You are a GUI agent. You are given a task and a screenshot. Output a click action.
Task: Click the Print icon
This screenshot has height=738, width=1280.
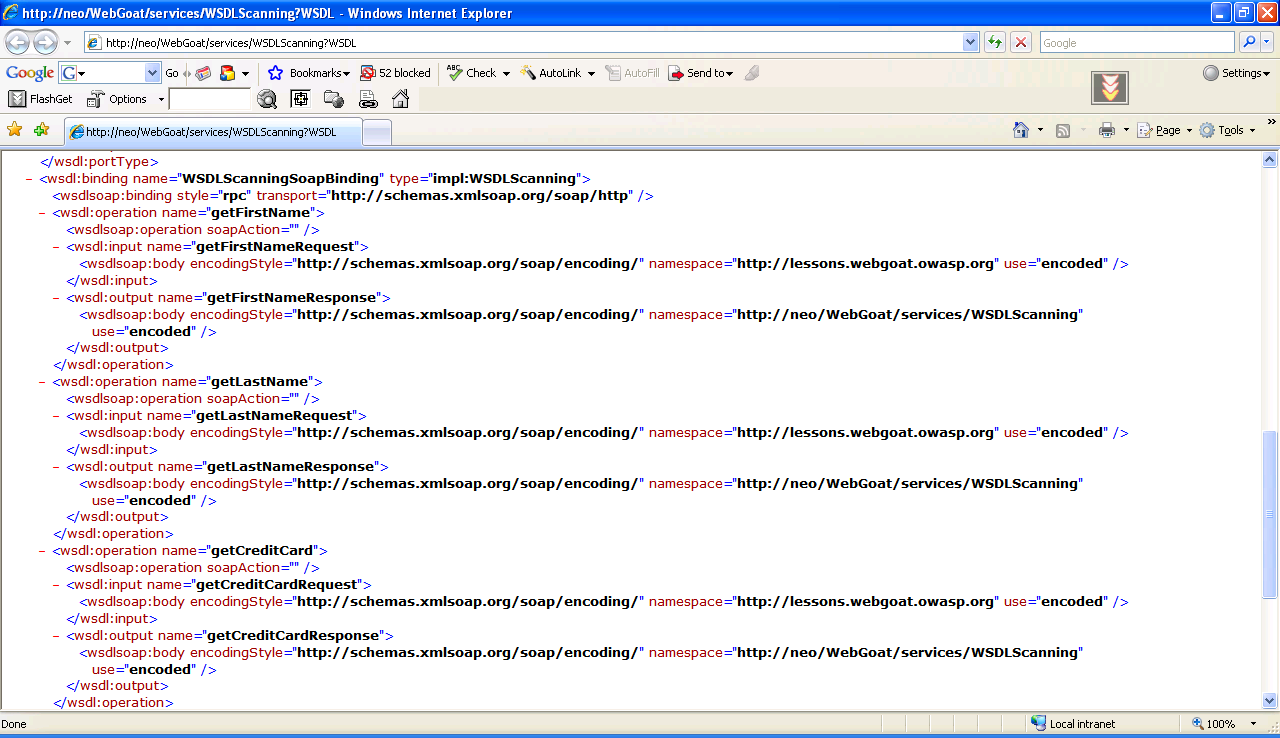click(1106, 130)
